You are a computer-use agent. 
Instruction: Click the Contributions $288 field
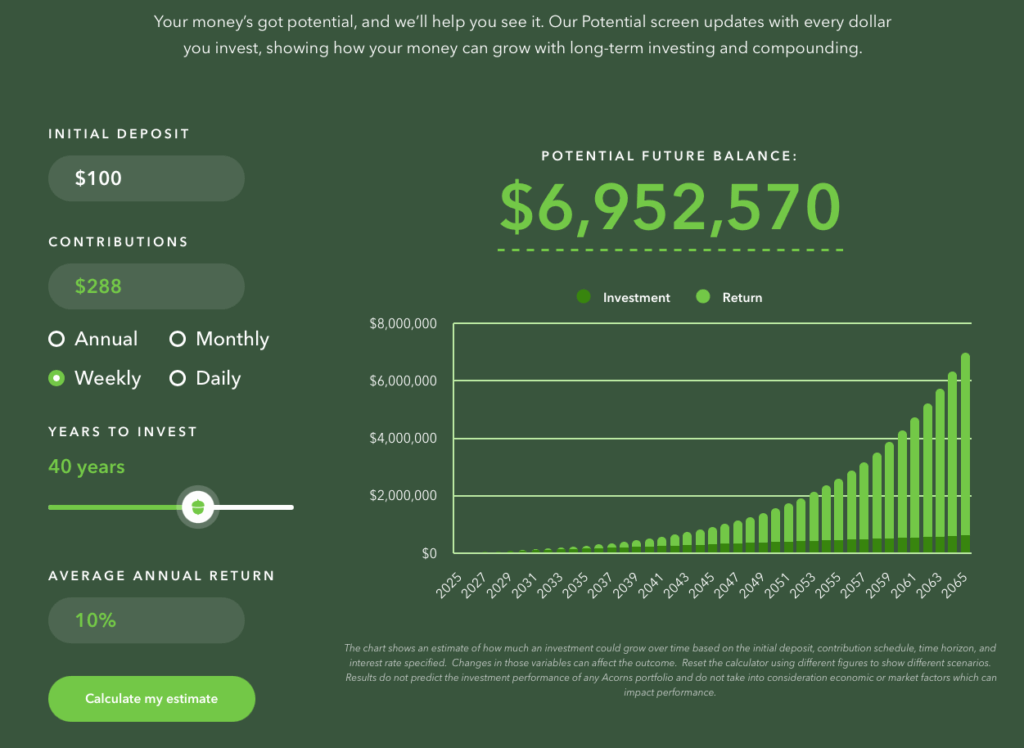(x=146, y=286)
